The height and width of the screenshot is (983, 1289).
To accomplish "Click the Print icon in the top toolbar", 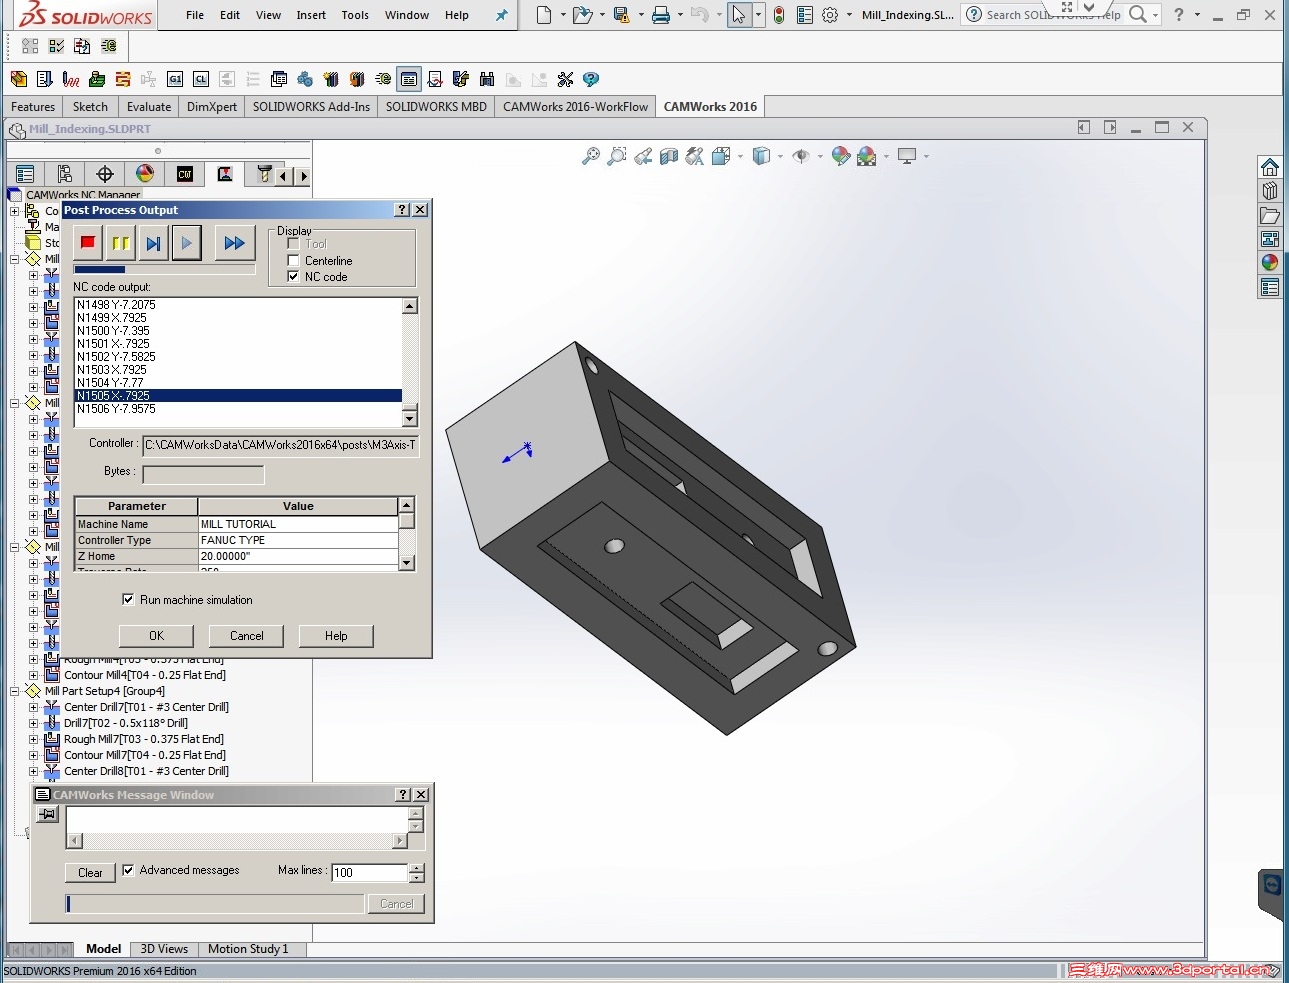I will [x=661, y=15].
